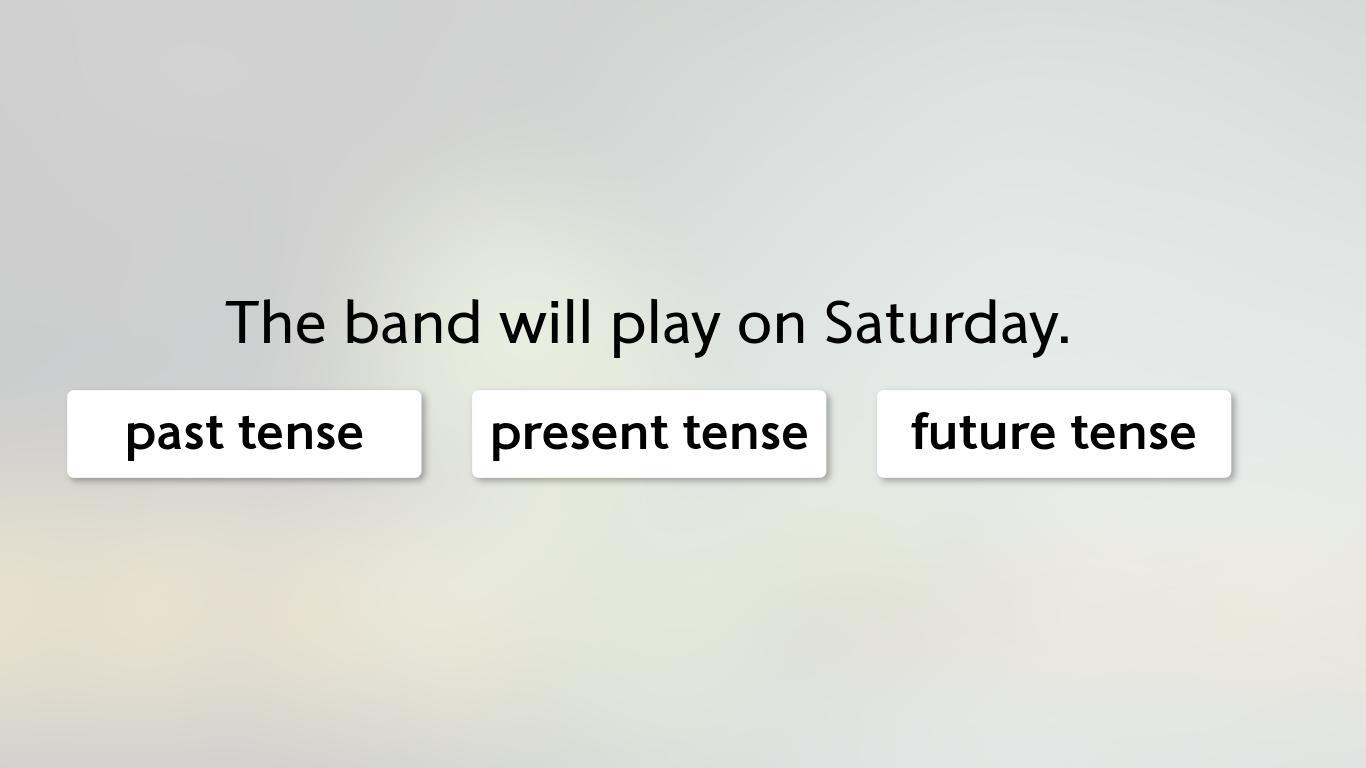Click the word "The" starting the sentence
This screenshot has width=1366, height=768.
277,322
